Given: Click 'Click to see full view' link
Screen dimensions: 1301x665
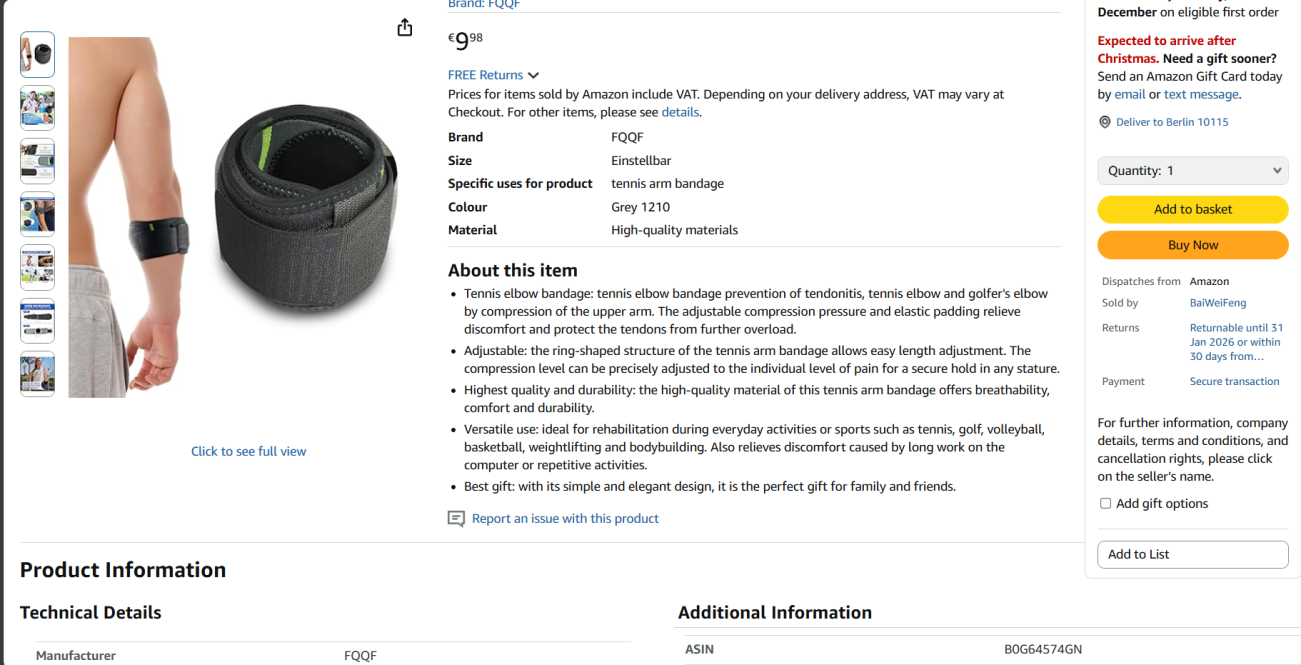Looking at the screenshot, I should click(x=248, y=451).
